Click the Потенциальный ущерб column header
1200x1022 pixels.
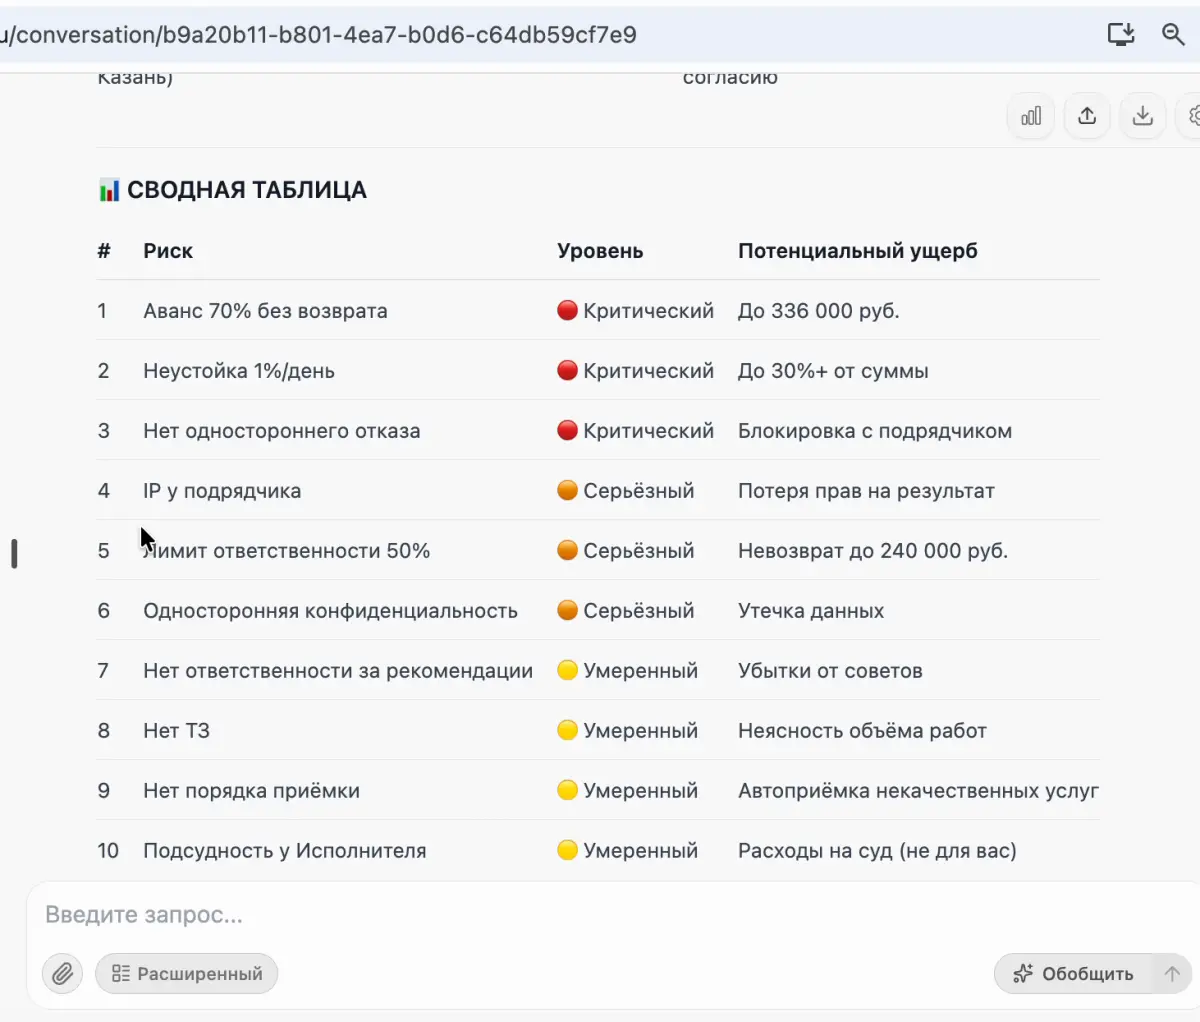coord(858,251)
